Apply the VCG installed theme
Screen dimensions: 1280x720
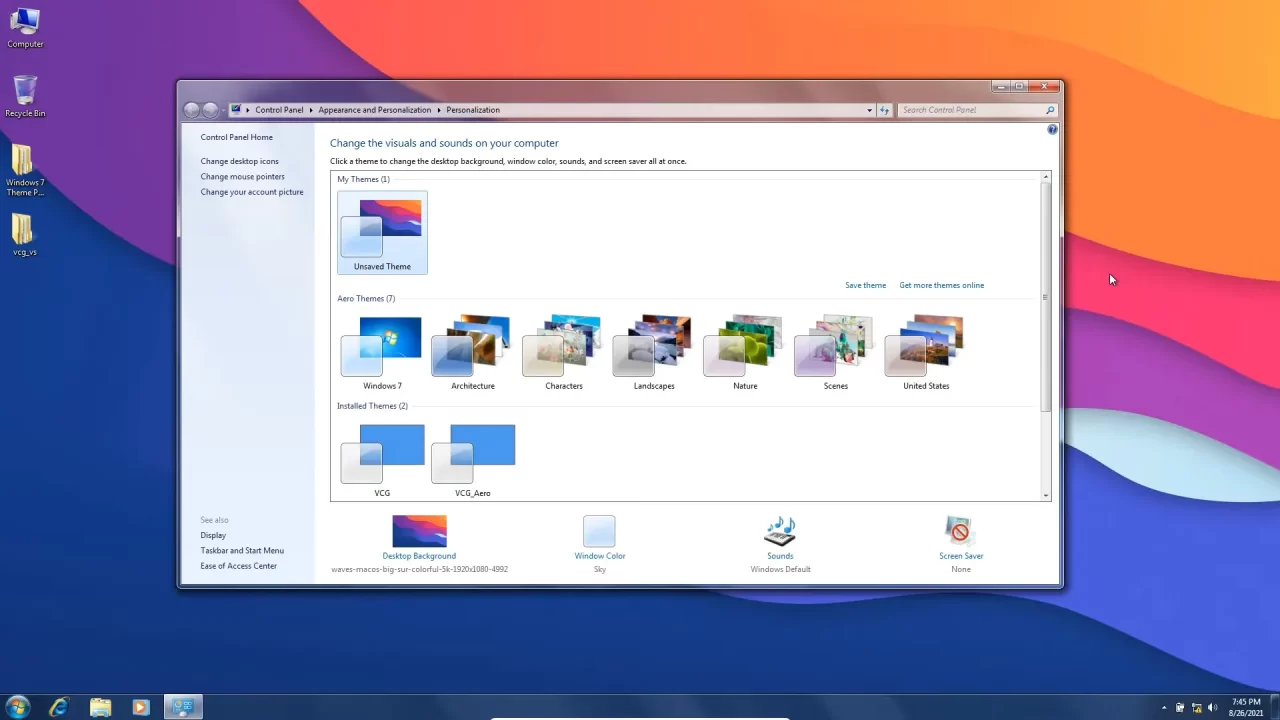click(382, 459)
